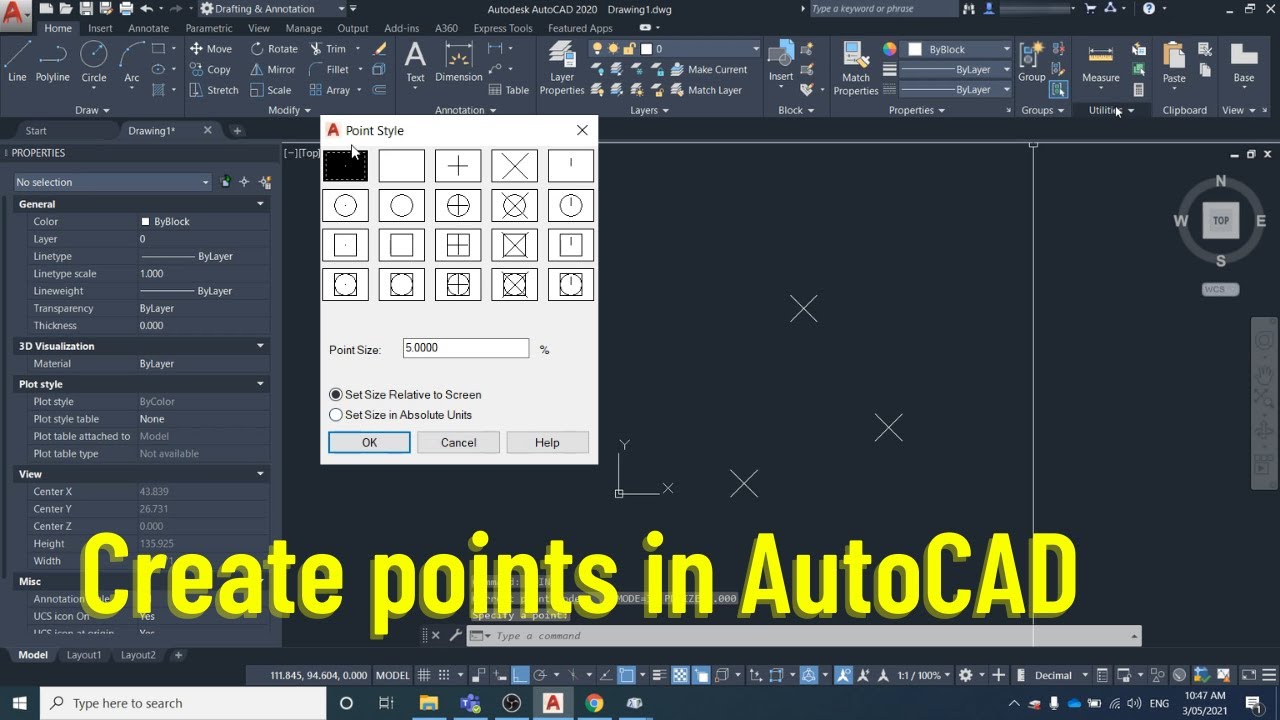
Task: Activate the Circle tool
Action: point(94,65)
